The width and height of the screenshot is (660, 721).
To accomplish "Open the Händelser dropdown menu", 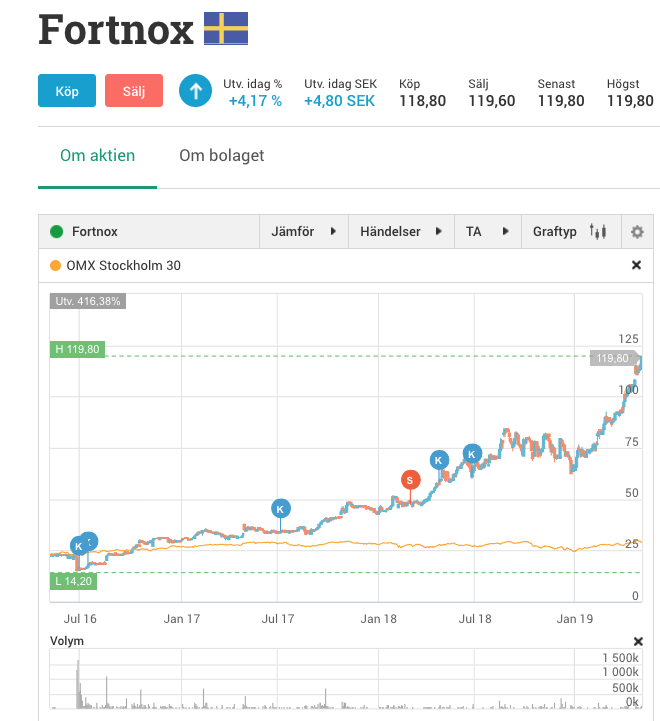I will [401, 231].
